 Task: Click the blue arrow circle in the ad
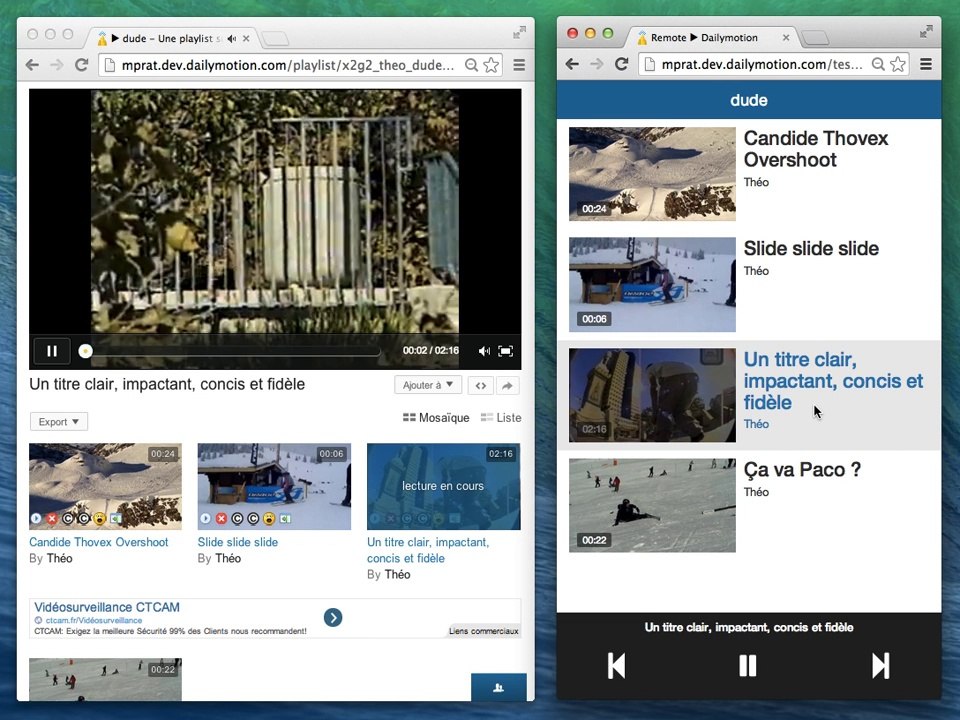point(333,617)
